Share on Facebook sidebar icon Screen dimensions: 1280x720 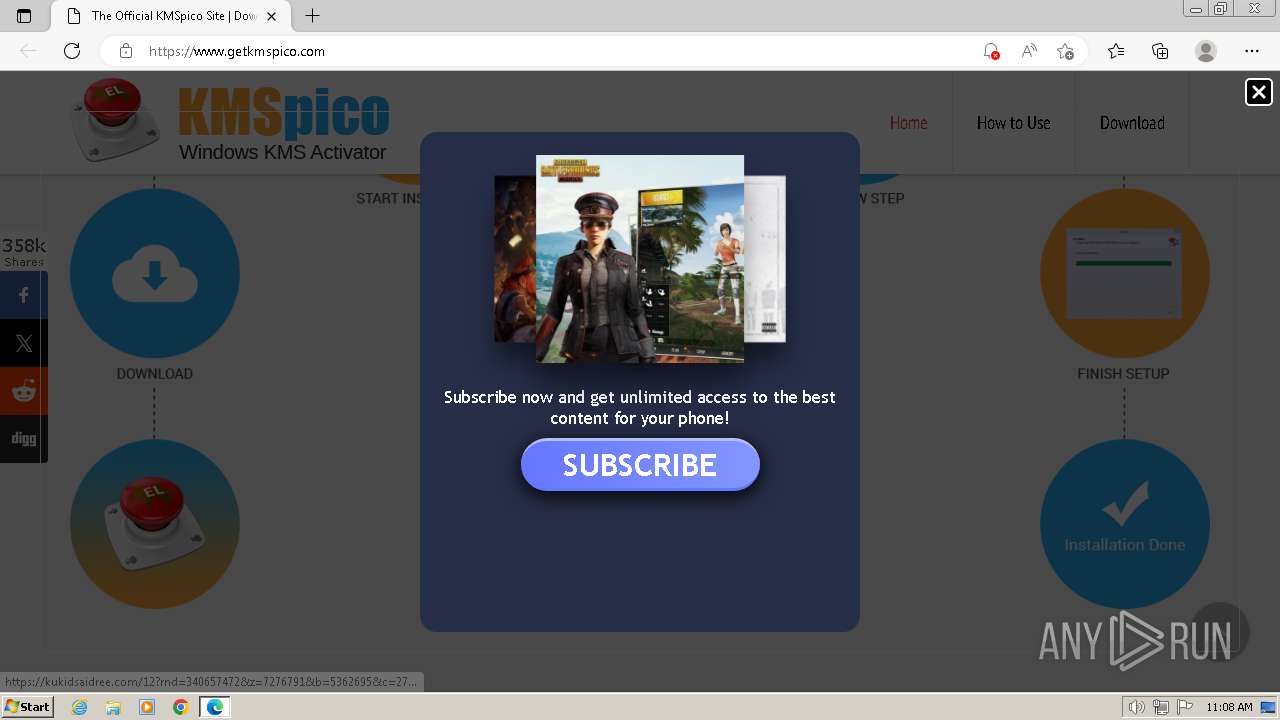[x=24, y=295]
